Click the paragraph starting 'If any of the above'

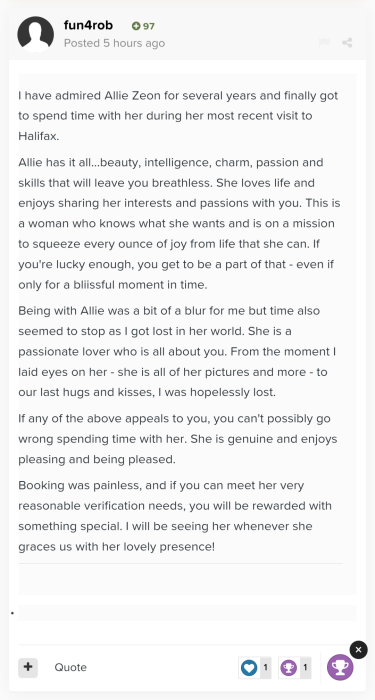click(x=180, y=439)
